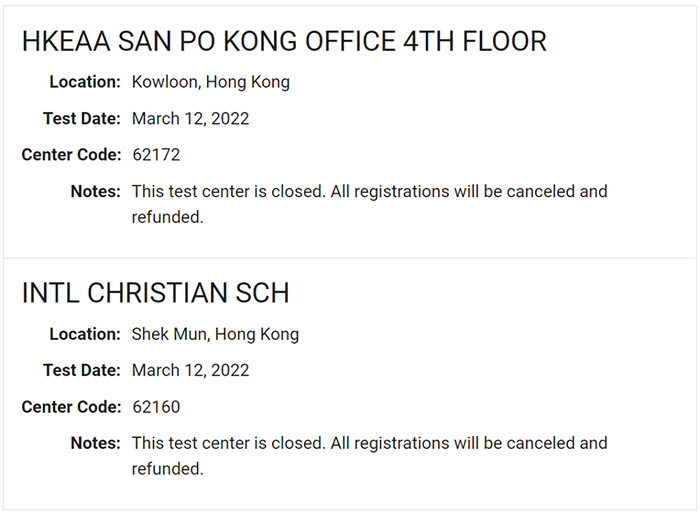Select the Kowloon, Hong Kong location text
700x515 pixels.
(x=210, y=82)
